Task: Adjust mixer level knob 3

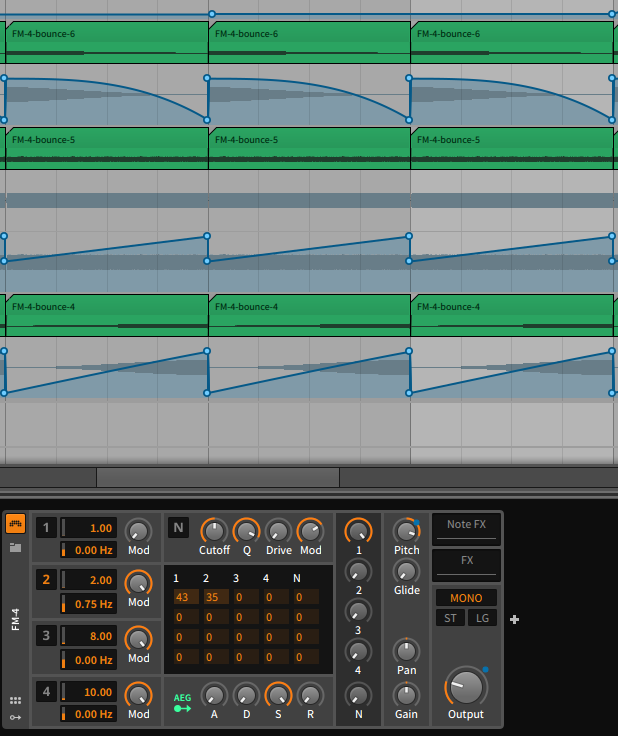Action: [359, 612]
